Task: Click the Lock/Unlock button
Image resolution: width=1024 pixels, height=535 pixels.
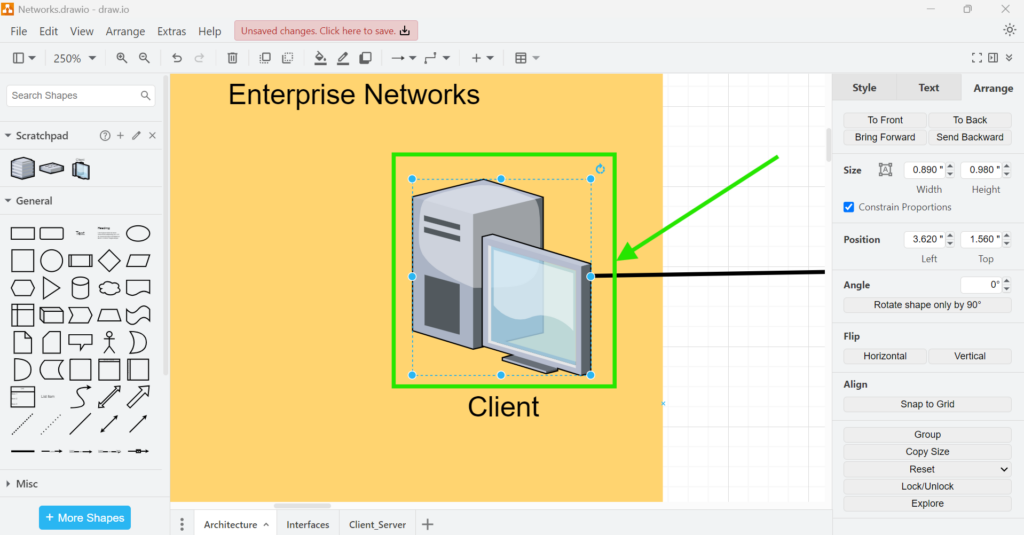Action: (927, 487)
